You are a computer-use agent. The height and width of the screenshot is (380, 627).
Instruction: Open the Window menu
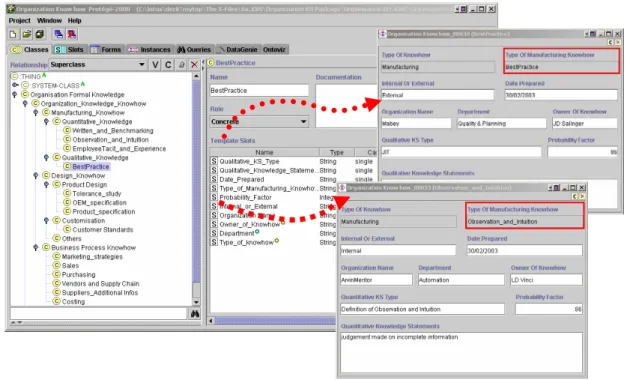click(x=50, y=20)
